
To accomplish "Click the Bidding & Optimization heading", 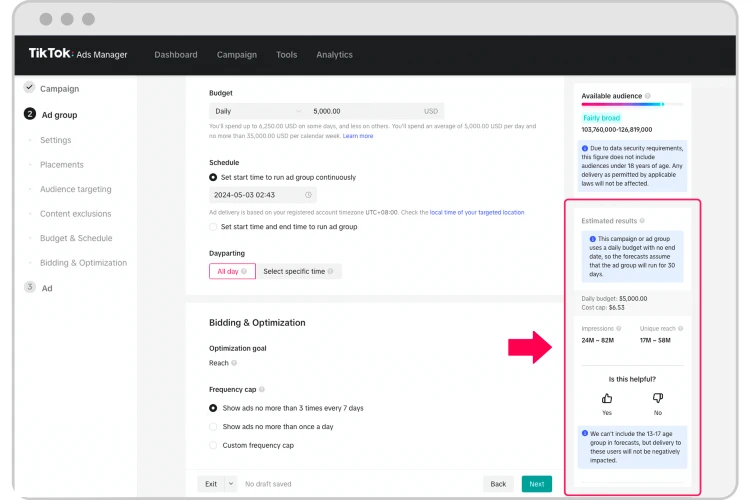I will point(257,322).
